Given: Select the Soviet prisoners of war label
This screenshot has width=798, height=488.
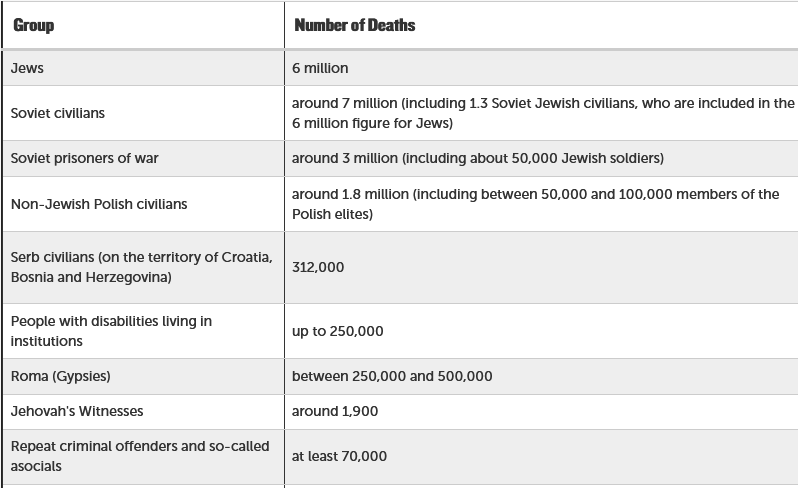Looking at the screenshot, I should click(84, 158).
